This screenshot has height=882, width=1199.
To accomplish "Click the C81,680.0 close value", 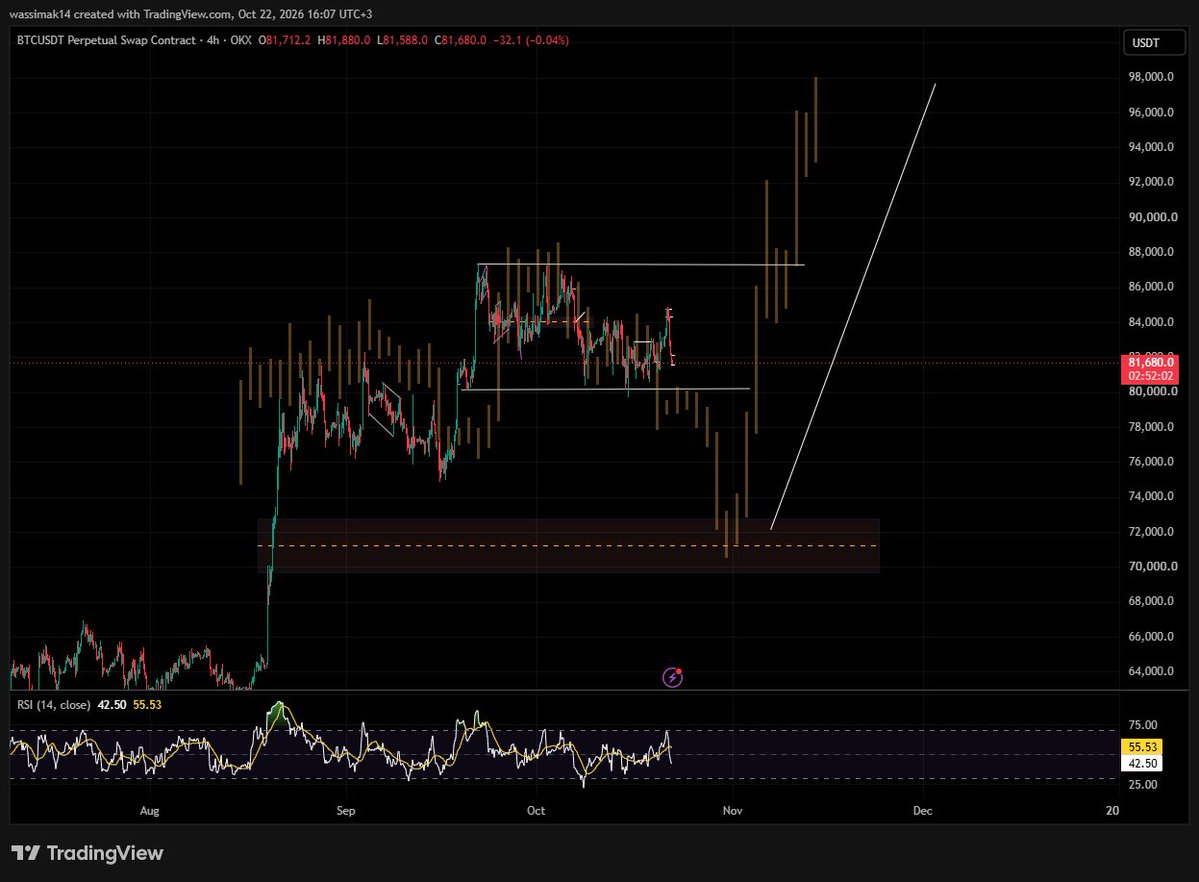I will pyautogui.click(x=460, y=40).
